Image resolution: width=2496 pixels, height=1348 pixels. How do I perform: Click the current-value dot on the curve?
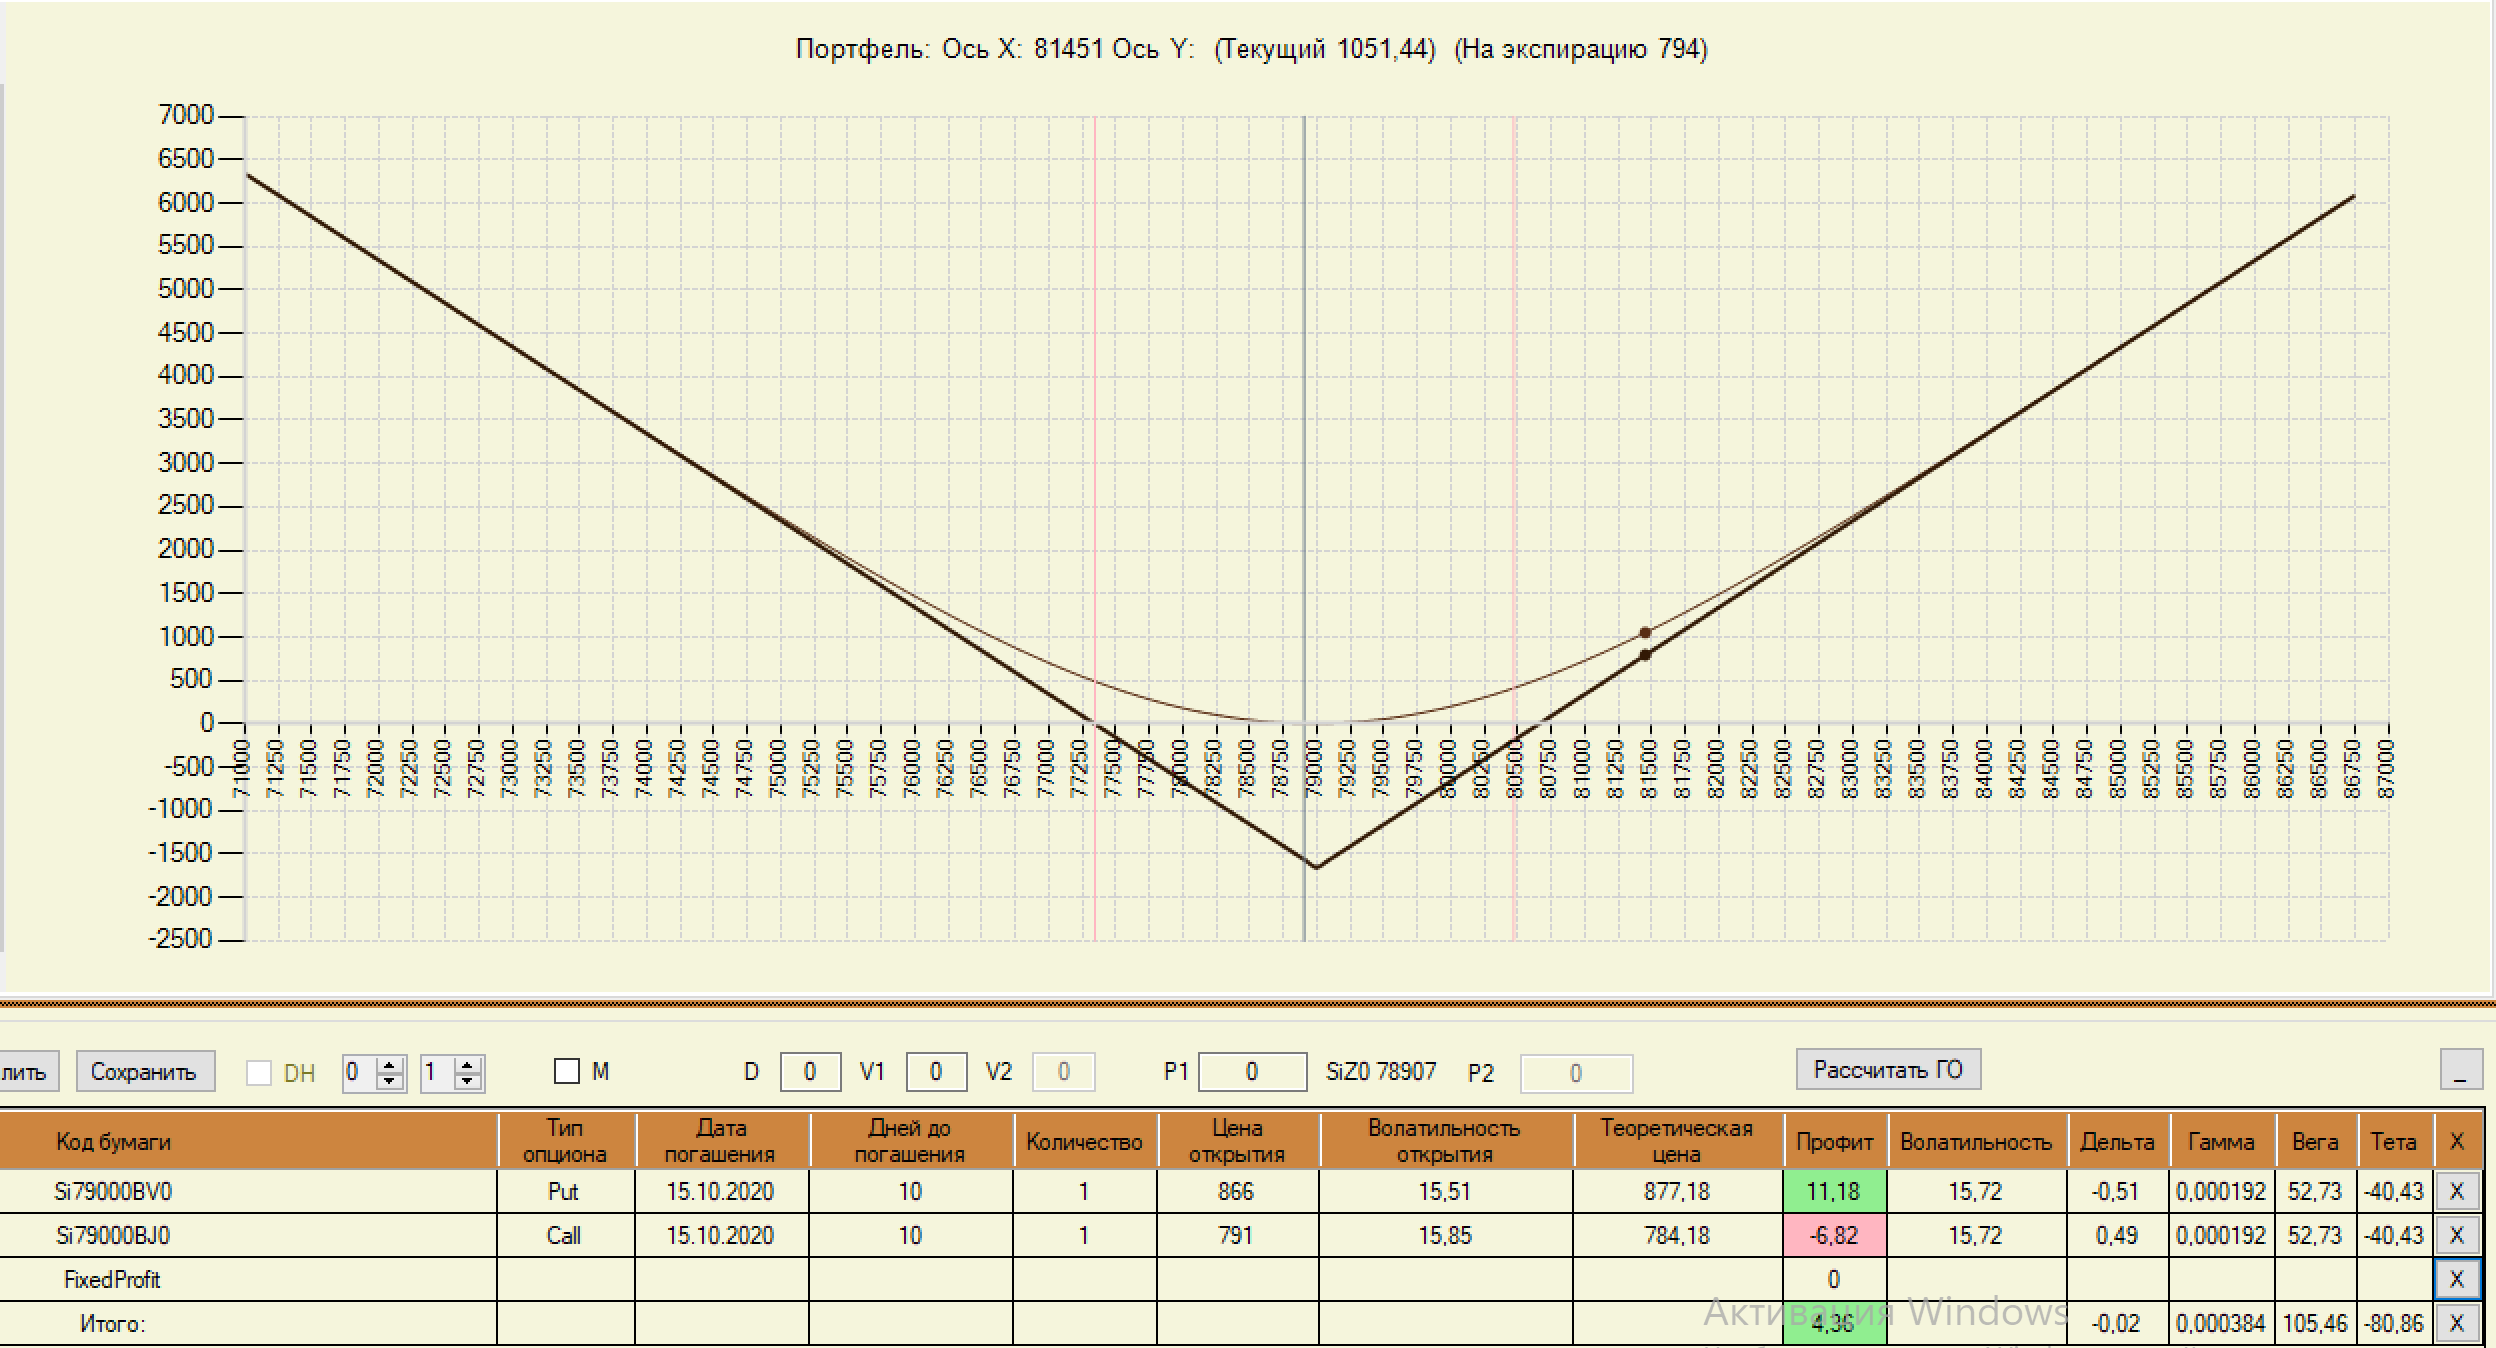pos(1645,632)
